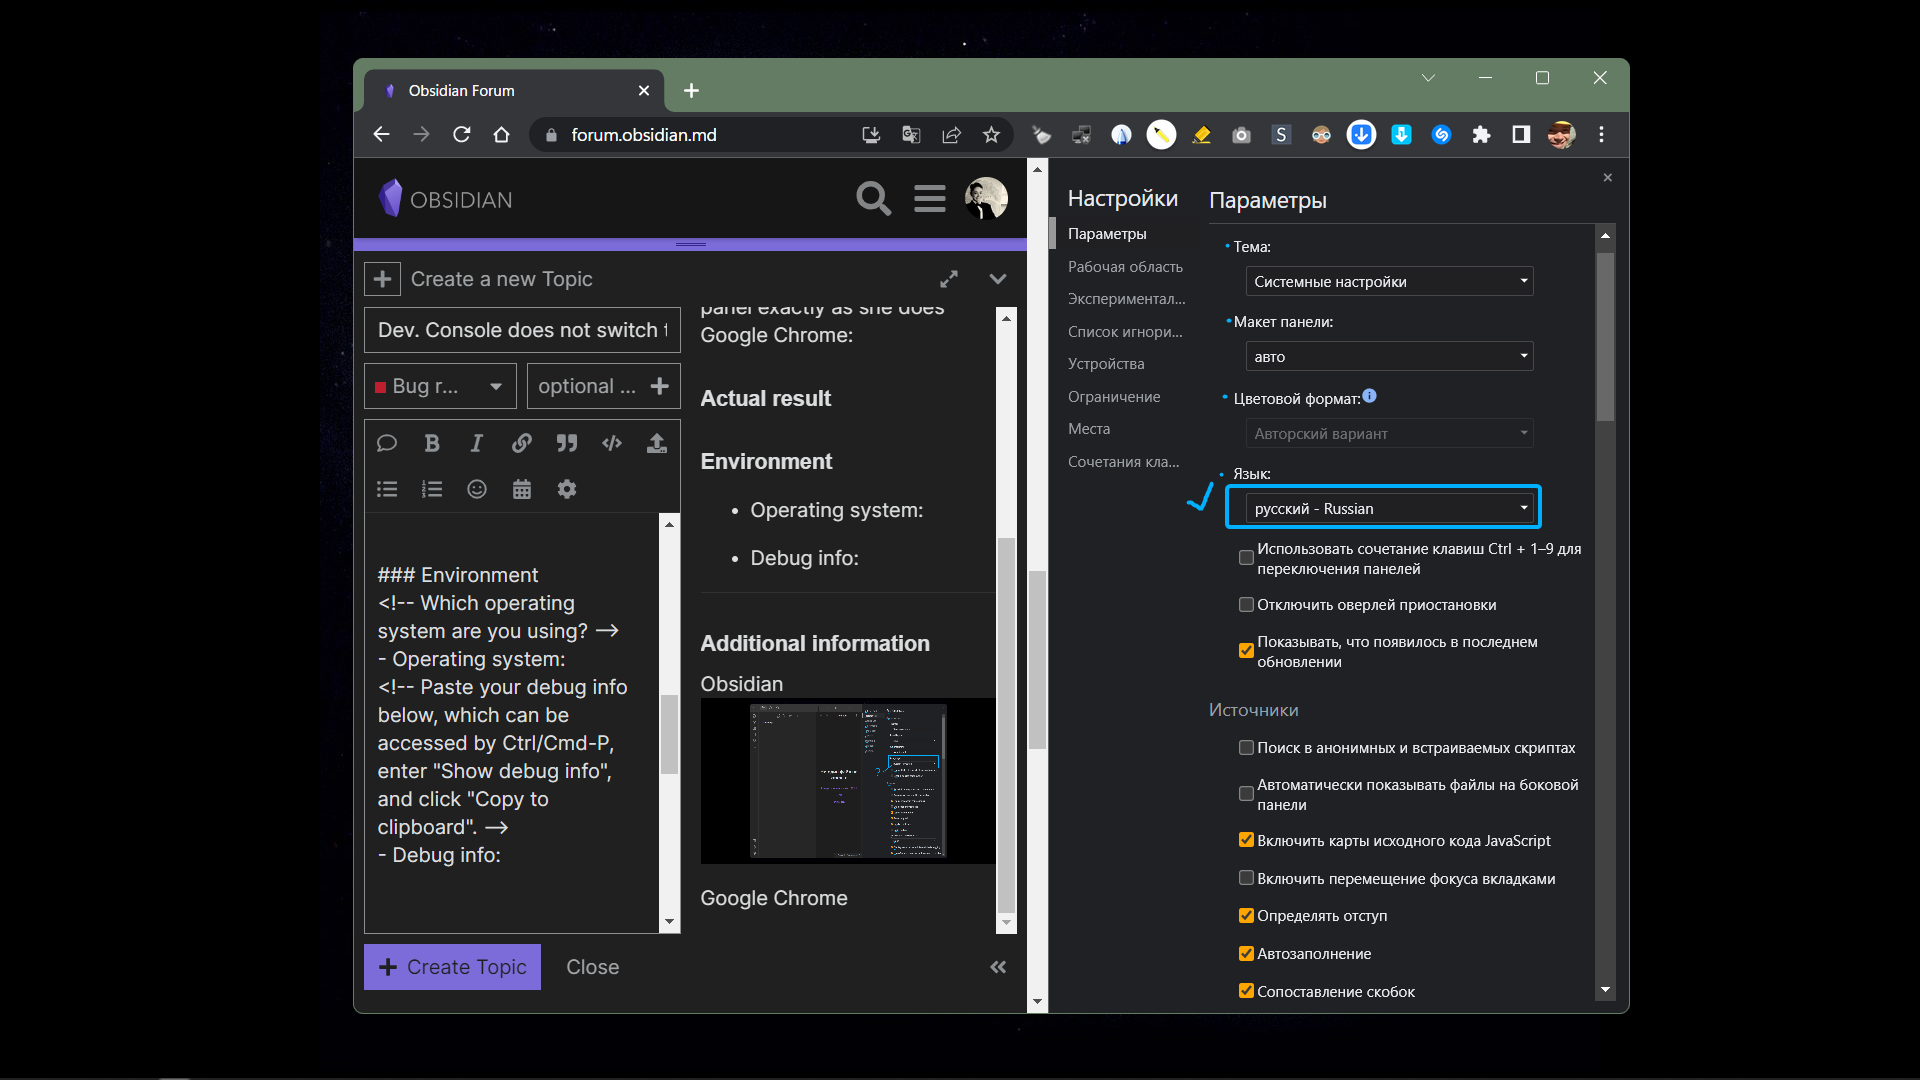This screenshot has width=1920, height=1080.
Task: Uncheck 'Автозаполнение' checkbox
Action: click(x=1246, y=954)
